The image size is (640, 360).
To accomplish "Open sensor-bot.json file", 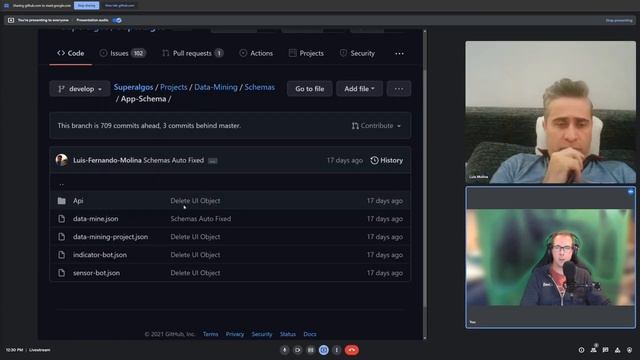I will tap(96, 273).
